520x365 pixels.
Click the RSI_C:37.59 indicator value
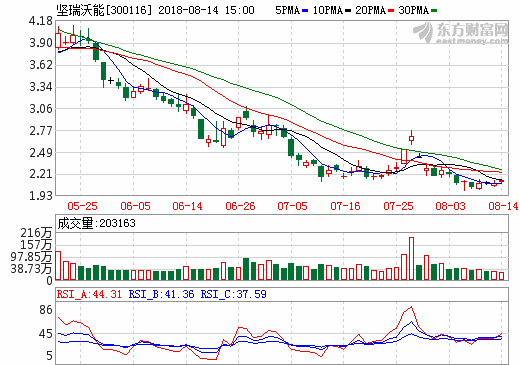click(233, 294)
